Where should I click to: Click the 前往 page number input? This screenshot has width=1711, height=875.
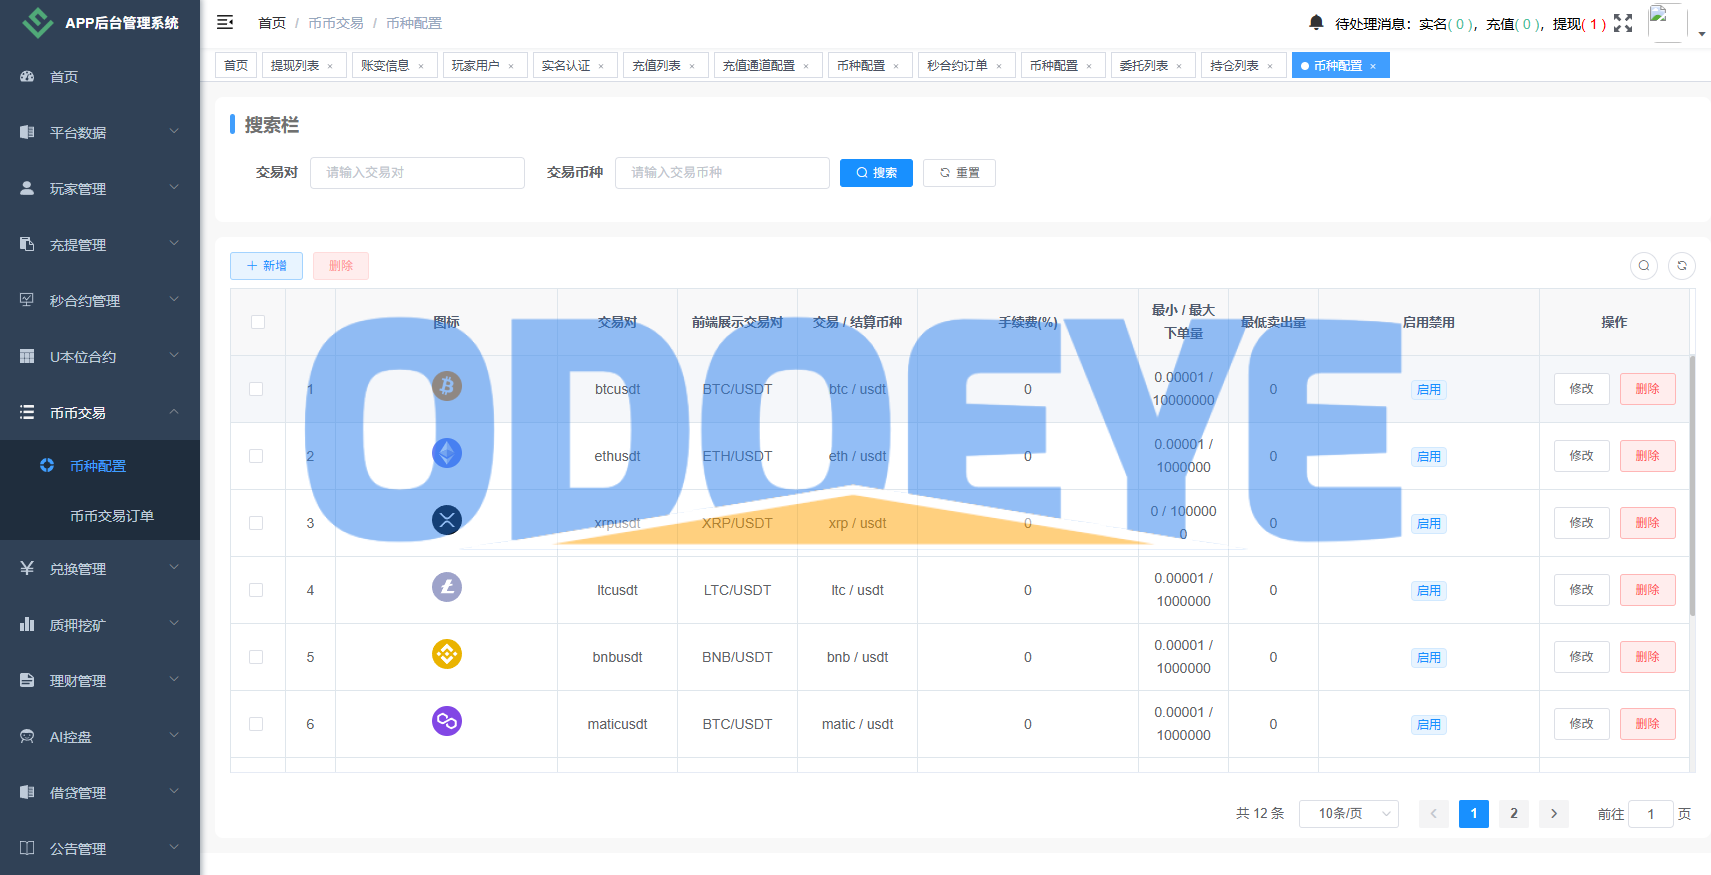click(1651, 814)
